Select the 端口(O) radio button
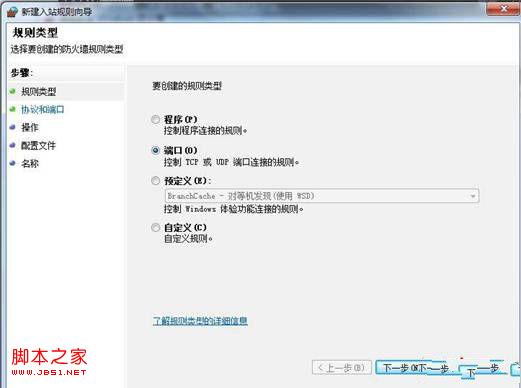Viewport: 521px width, 388px height. 156,150
